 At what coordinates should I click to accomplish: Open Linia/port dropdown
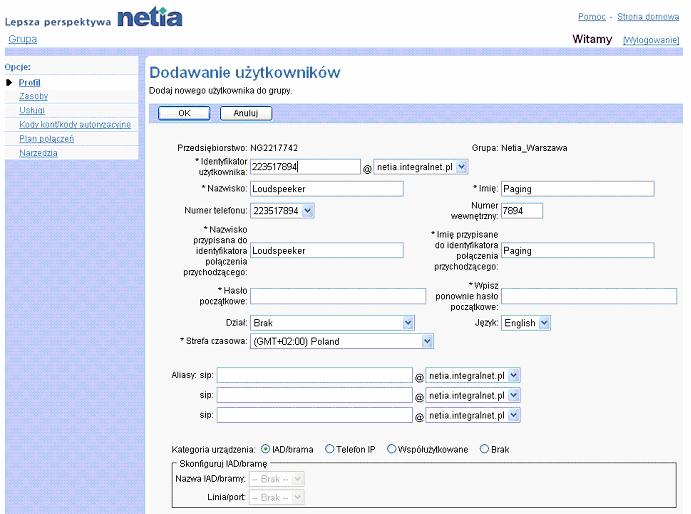point(277,497)
